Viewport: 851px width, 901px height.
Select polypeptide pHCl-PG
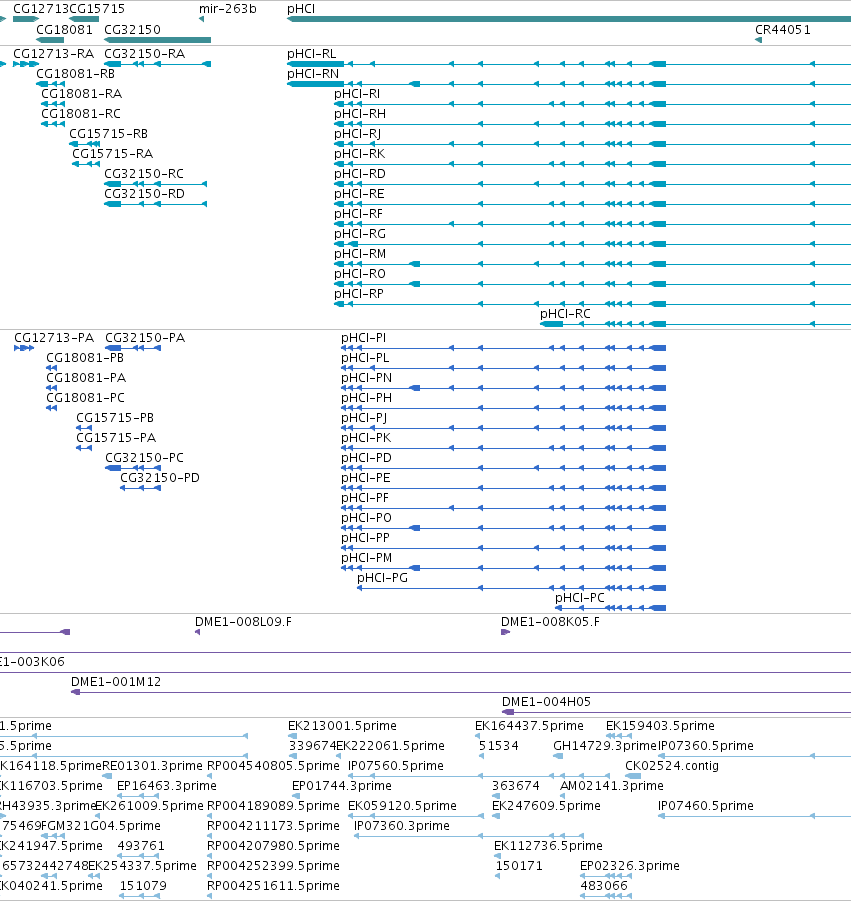point(383,578)
